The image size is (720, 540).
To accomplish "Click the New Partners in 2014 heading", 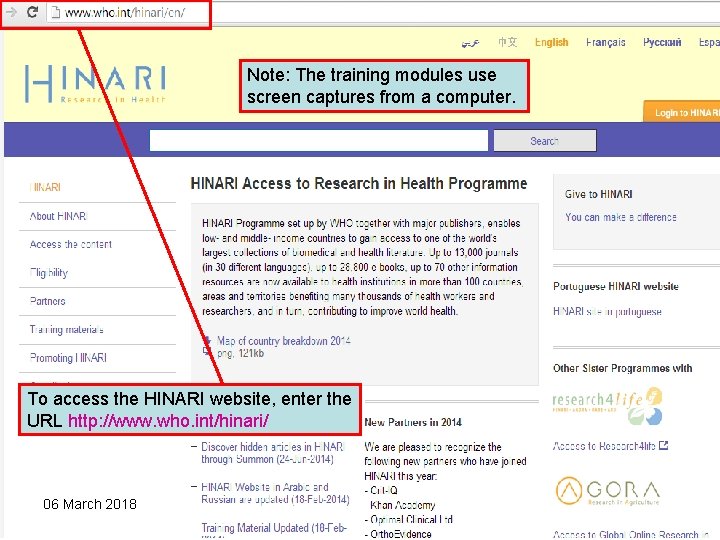I will (x=413, y=422).
